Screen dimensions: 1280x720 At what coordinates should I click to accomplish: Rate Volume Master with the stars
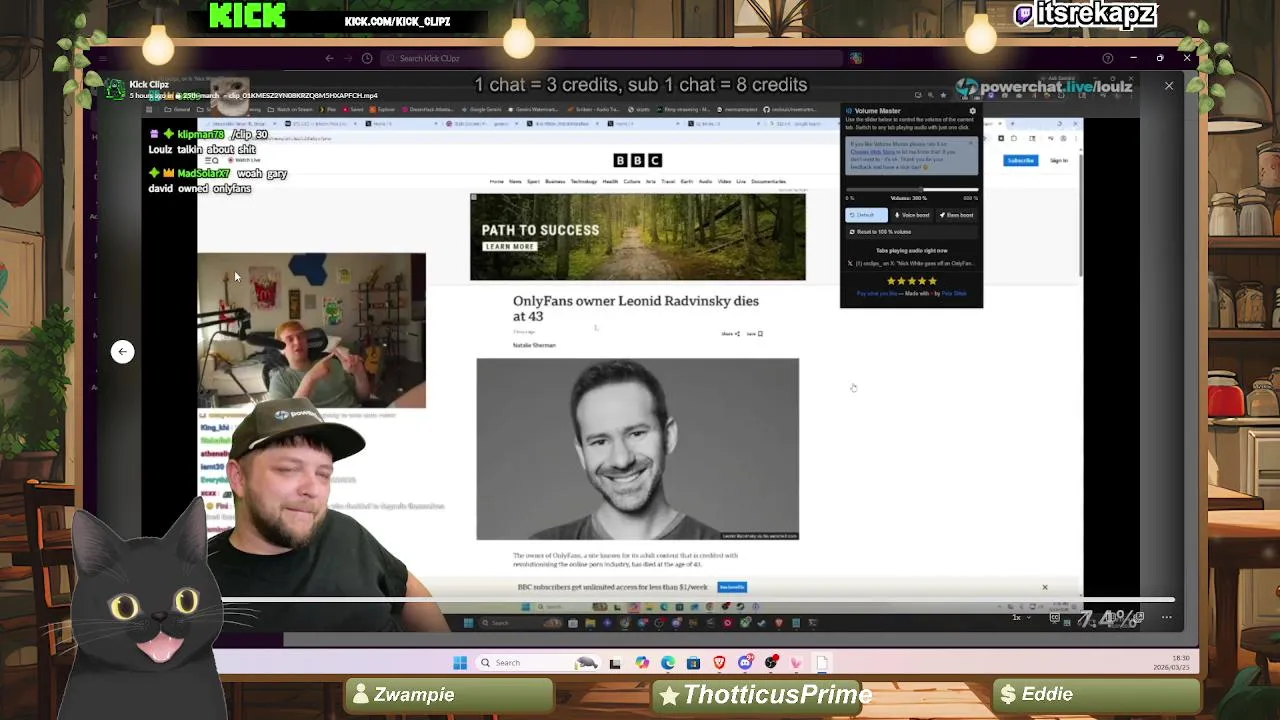pos(912,281)
